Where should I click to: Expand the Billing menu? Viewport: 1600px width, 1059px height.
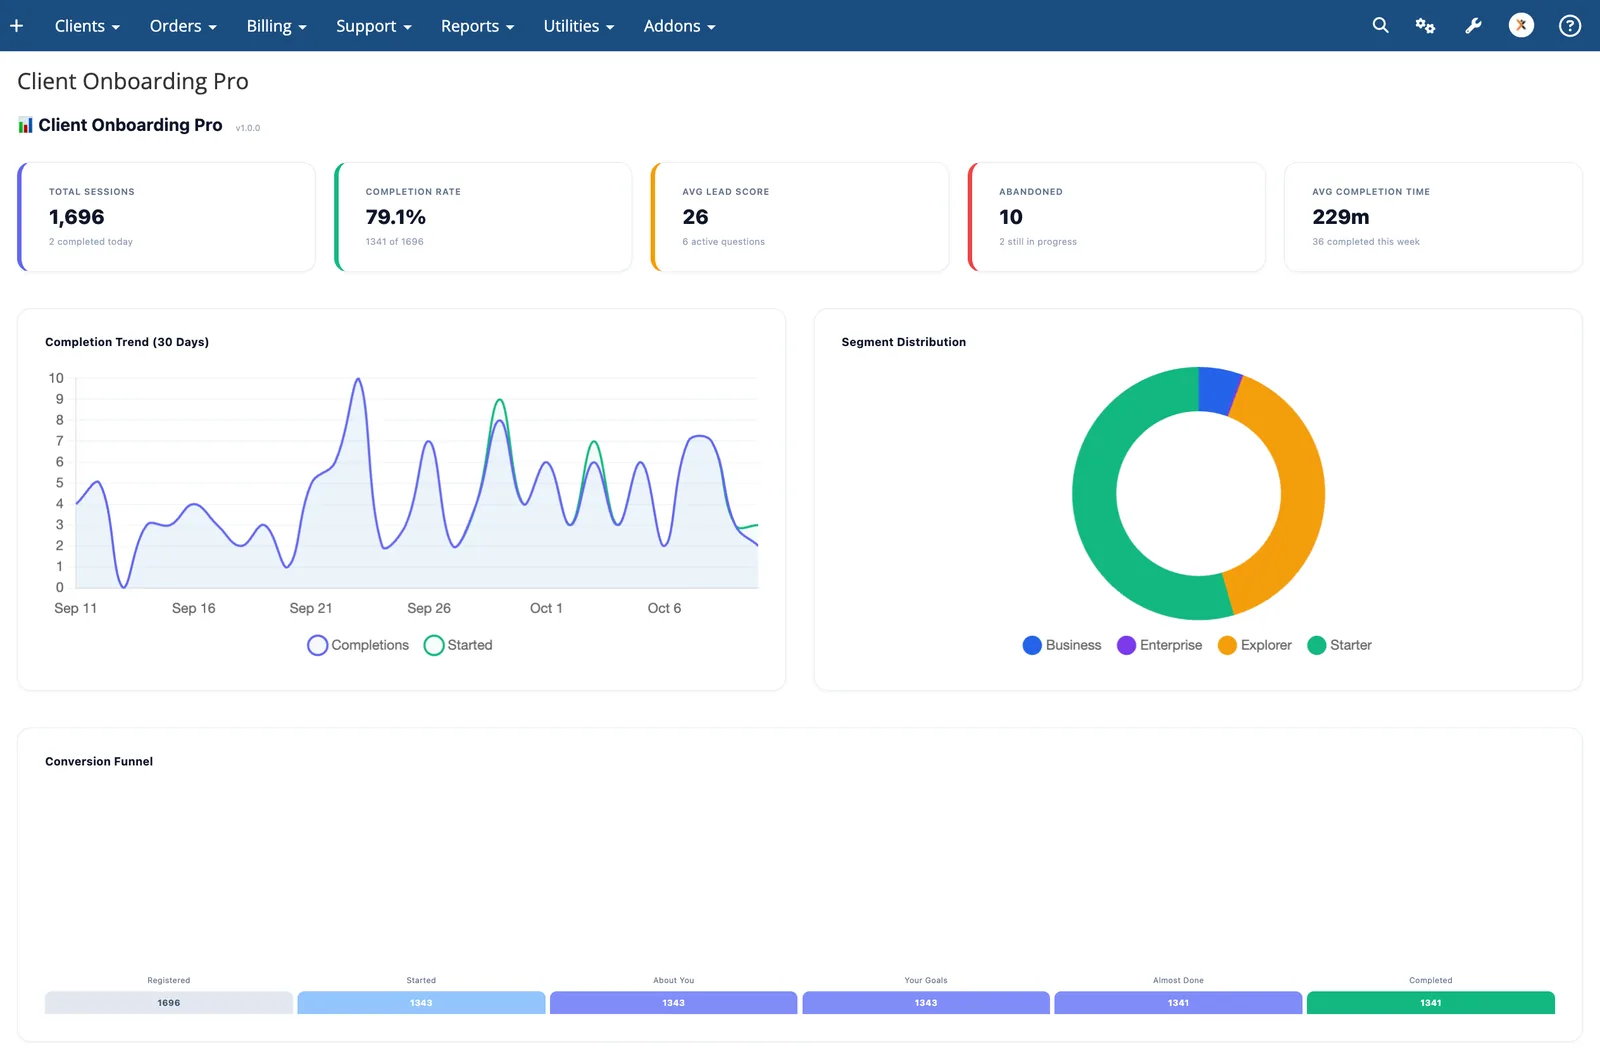pyautogui.click(x=276, y=26)
